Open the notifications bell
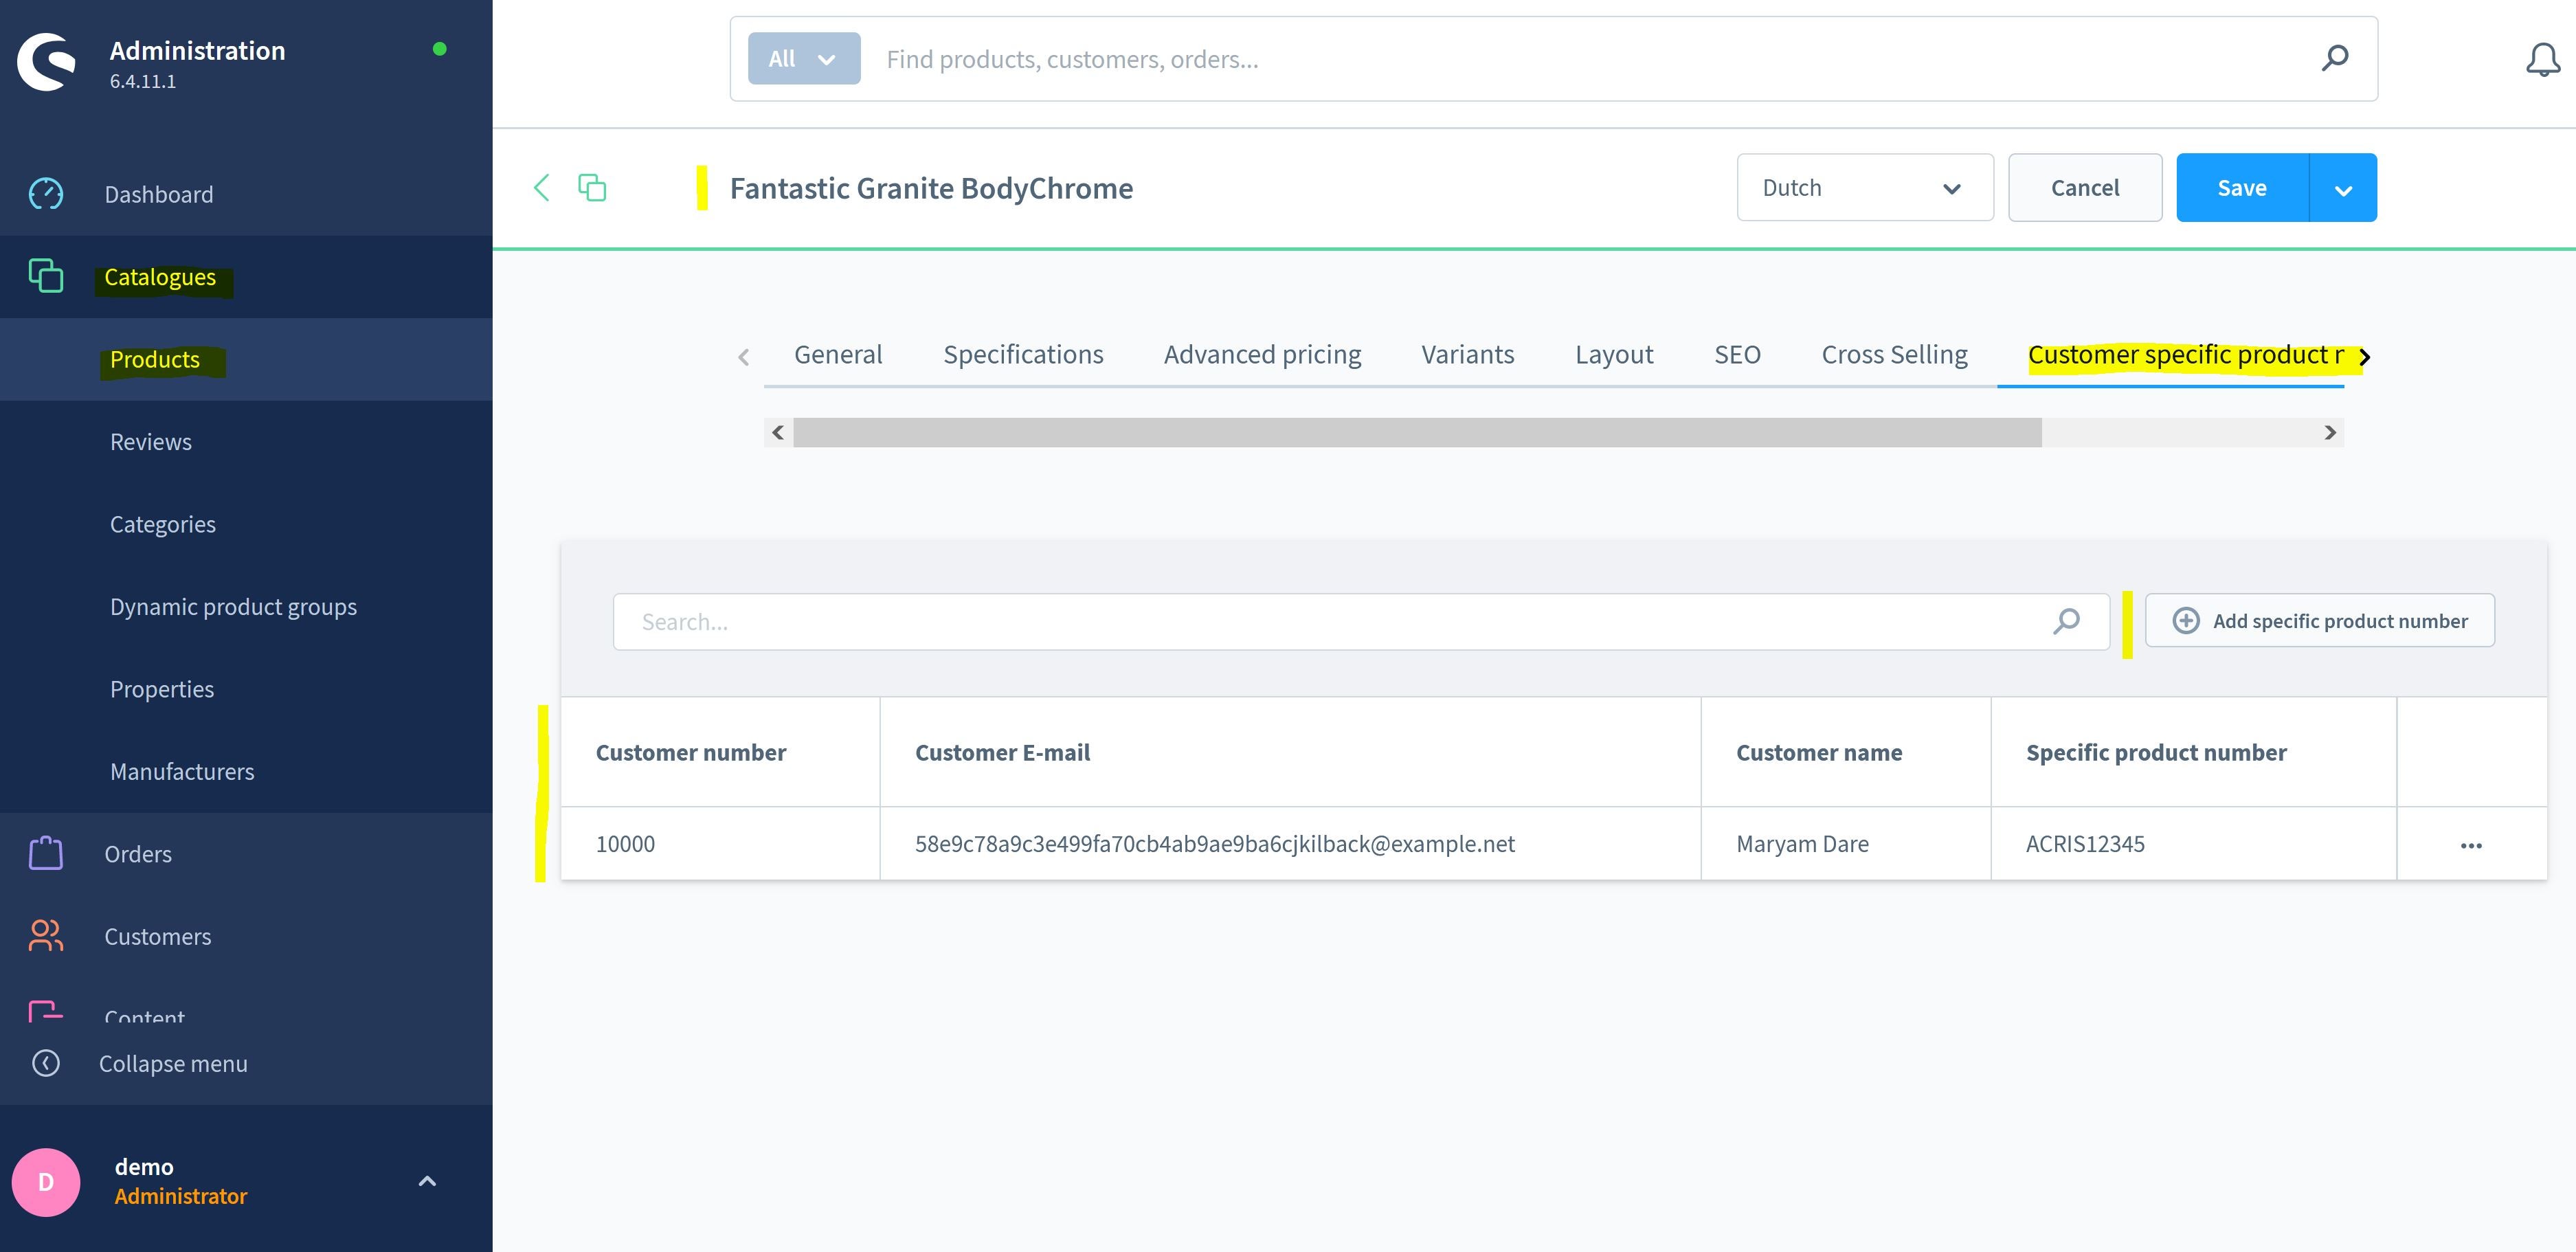 click(2542, 60)
